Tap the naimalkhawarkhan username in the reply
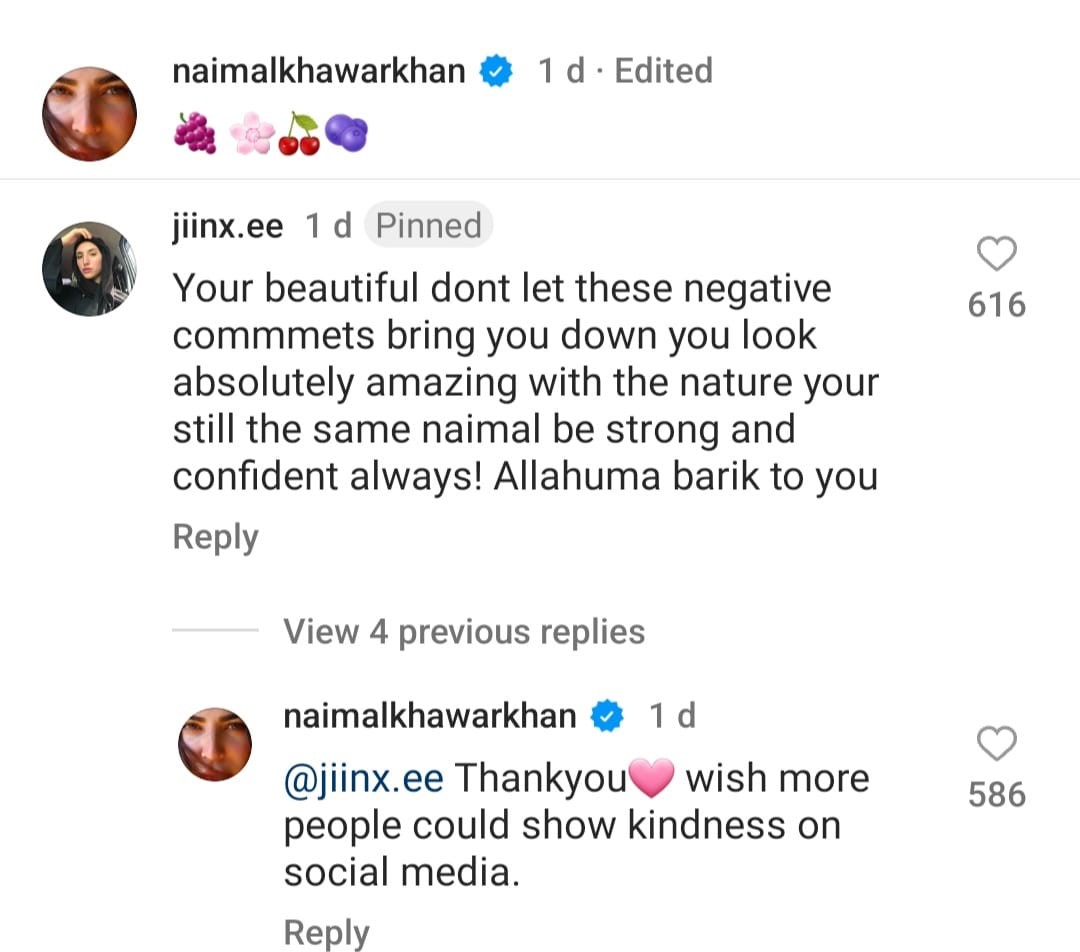 [430, 716]
